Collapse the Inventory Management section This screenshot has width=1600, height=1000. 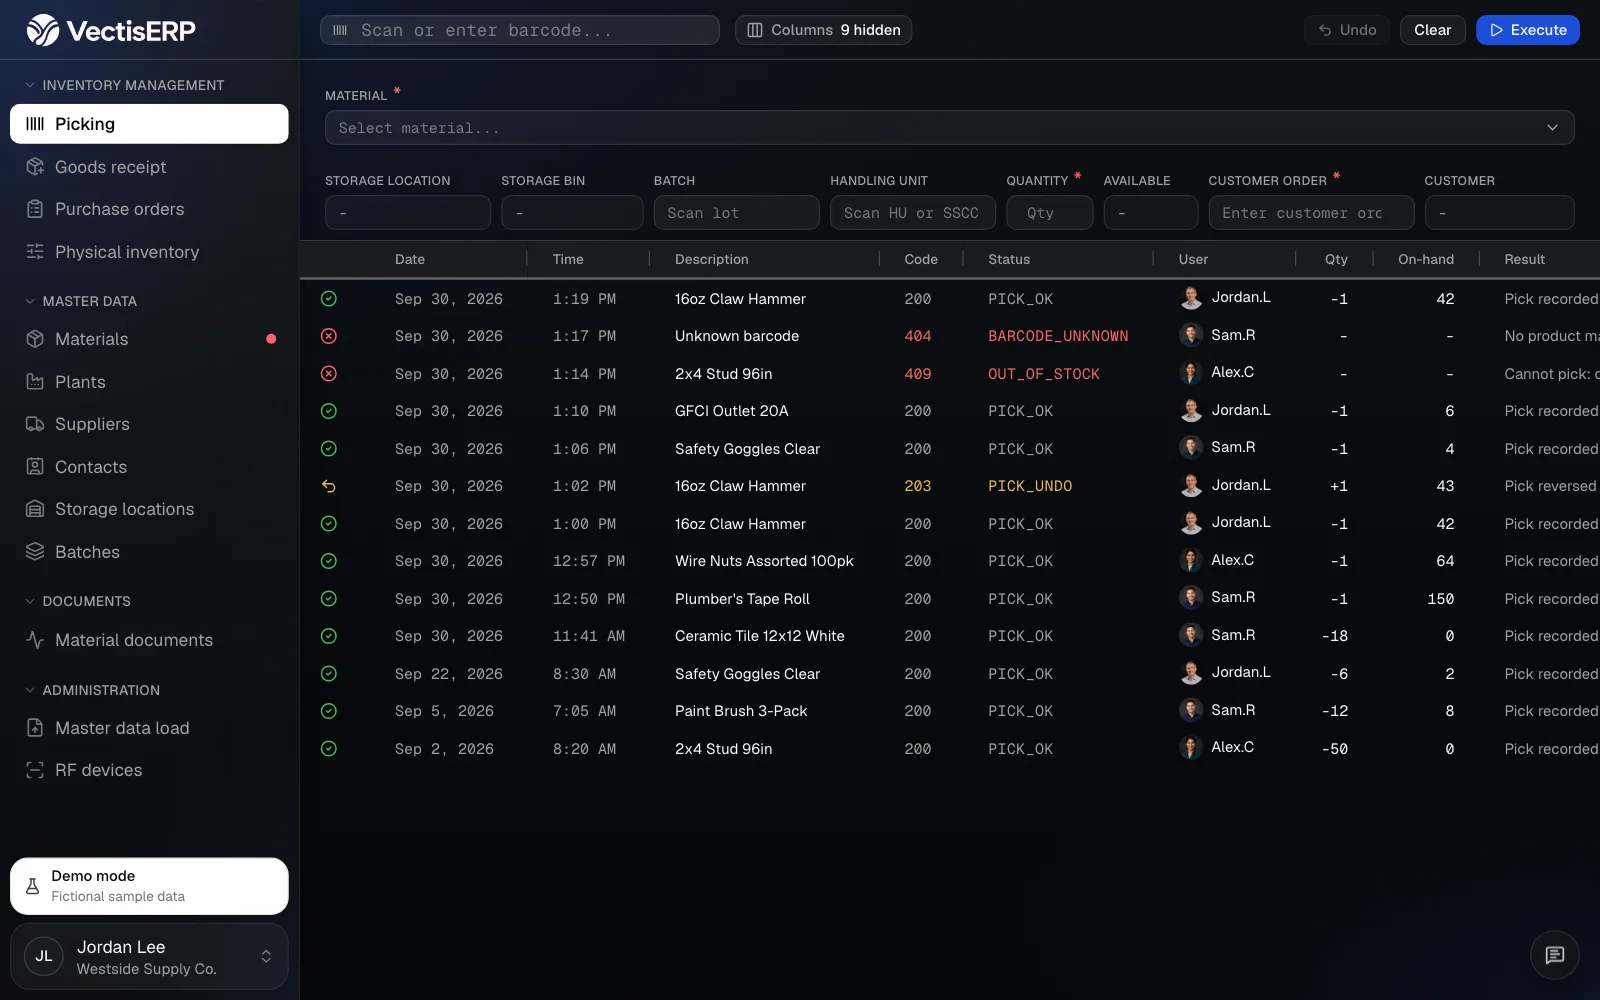pos(124,85)
